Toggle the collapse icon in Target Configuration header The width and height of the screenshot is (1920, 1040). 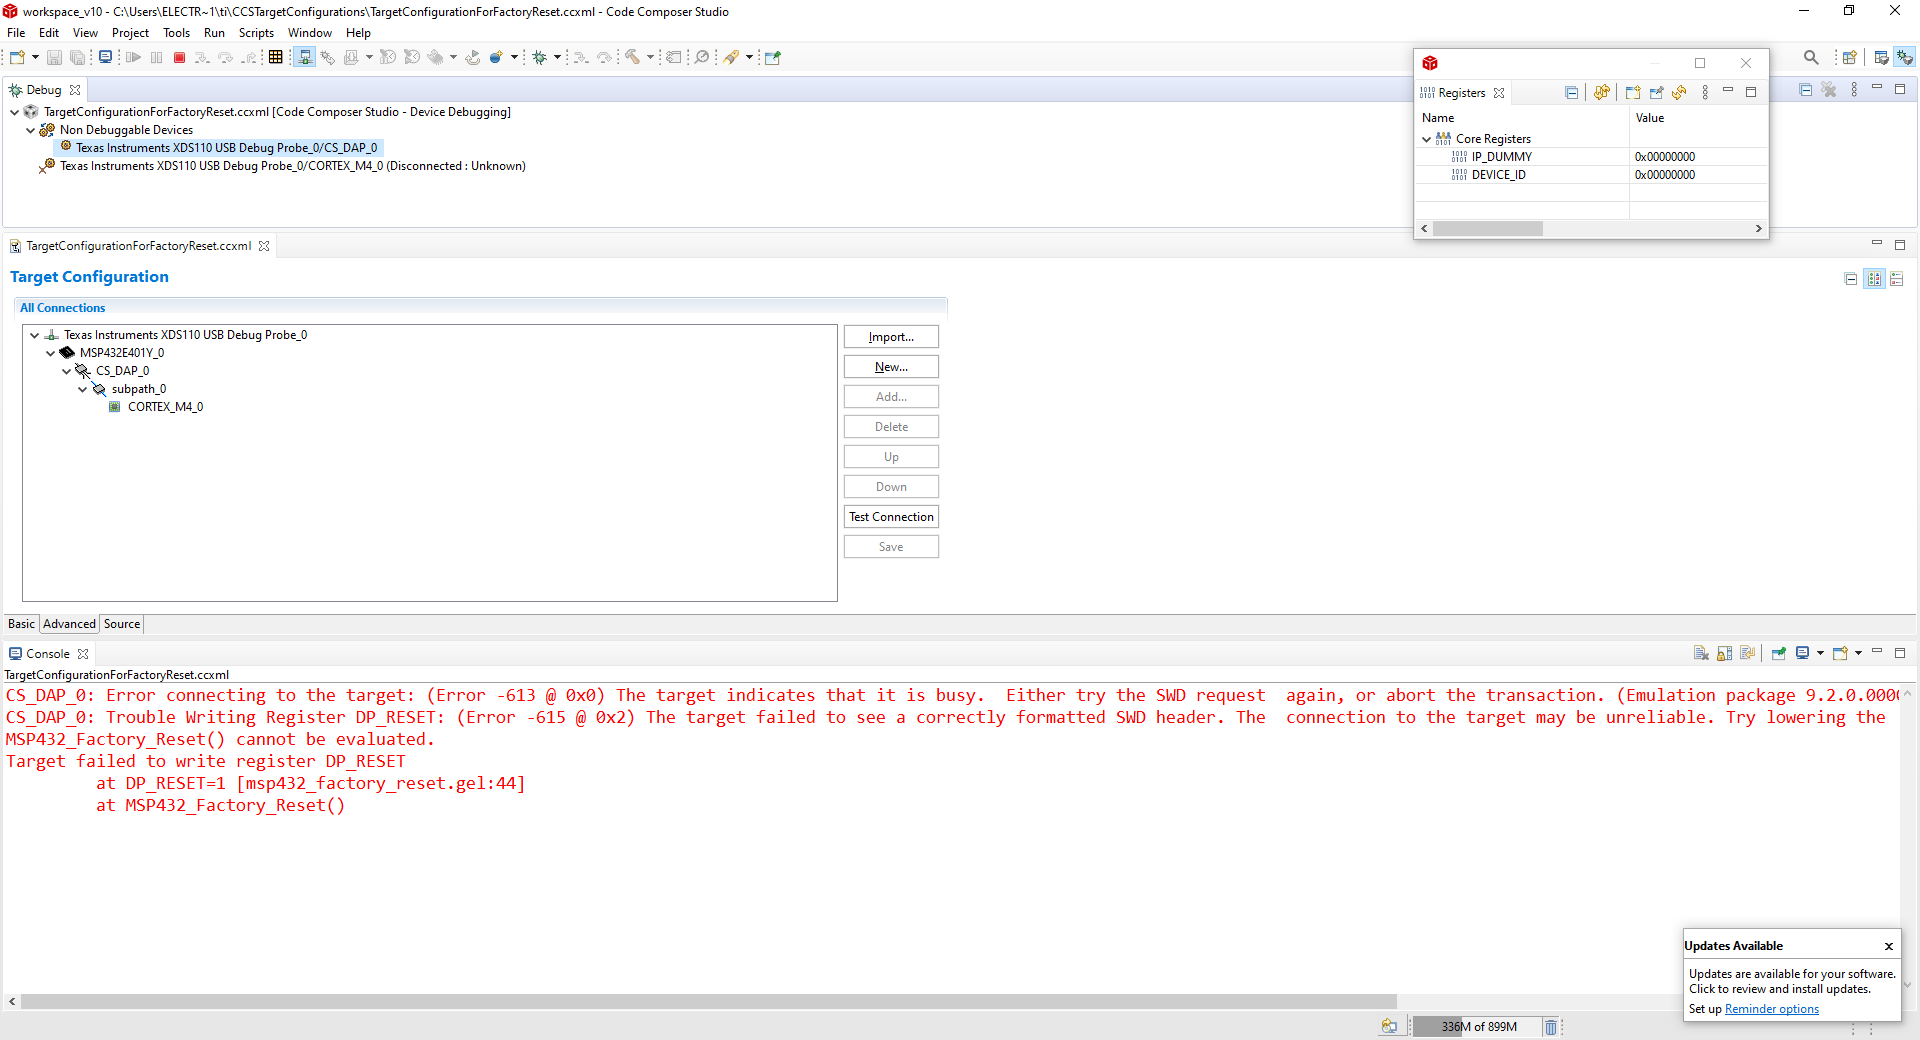click(x=1851, y=279)
